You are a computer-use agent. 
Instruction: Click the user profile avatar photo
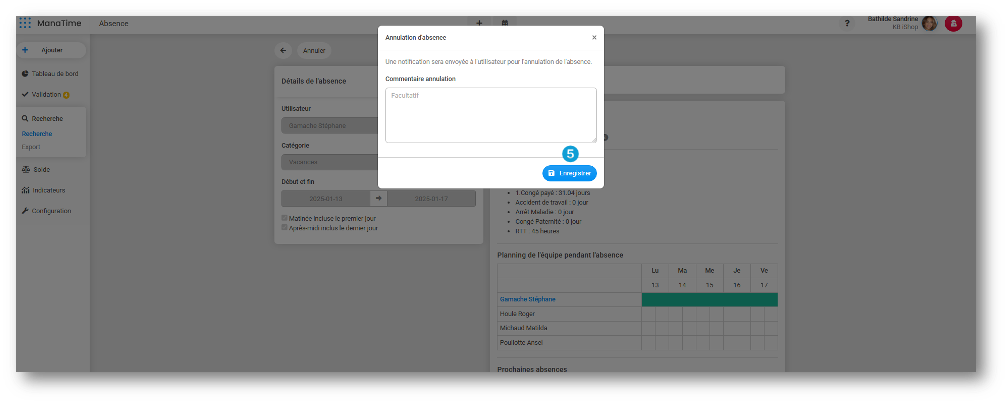click(x=929, y=22)
